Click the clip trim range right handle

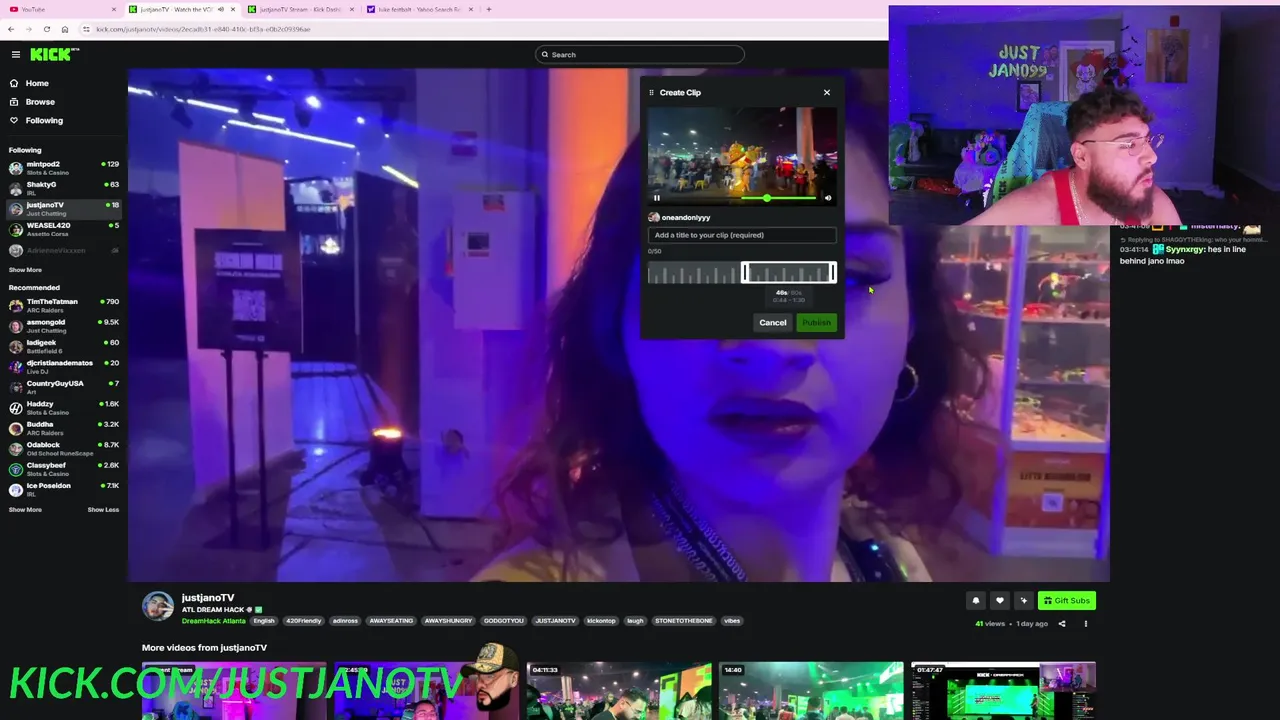click(833, 273)
